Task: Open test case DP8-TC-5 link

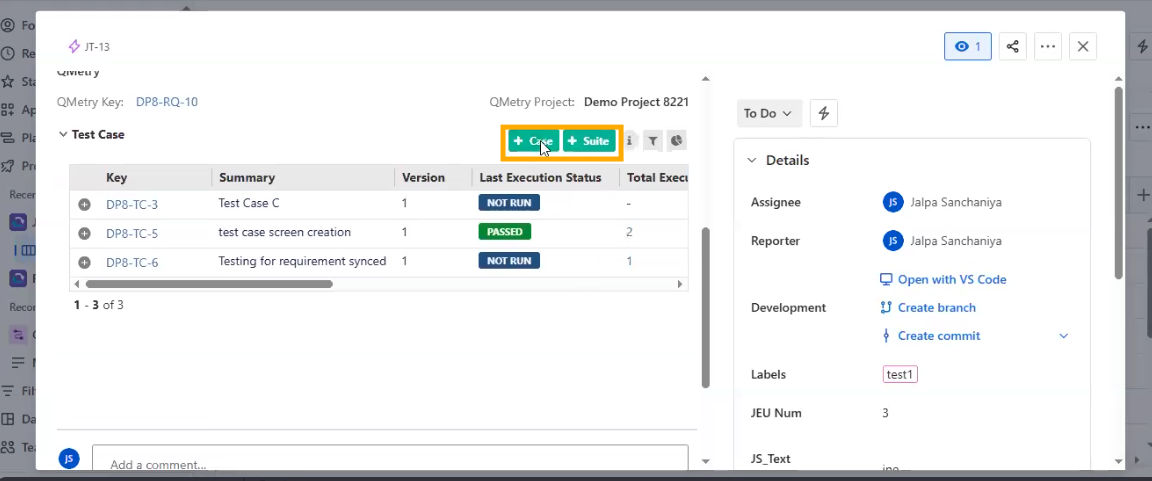Action: click(x=132, y=234)
